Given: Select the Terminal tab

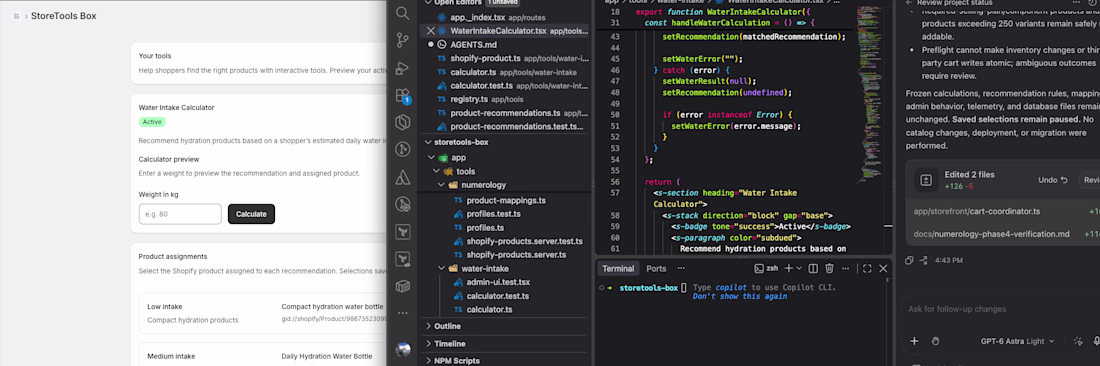Looking at the screenshot, I should [x=617, y=269].
